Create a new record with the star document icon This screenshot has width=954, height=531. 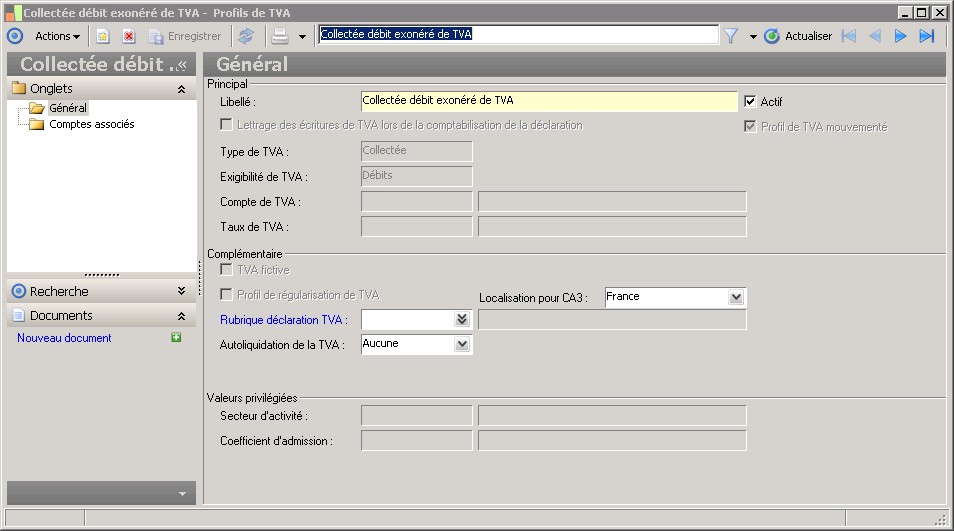(103, 36)
